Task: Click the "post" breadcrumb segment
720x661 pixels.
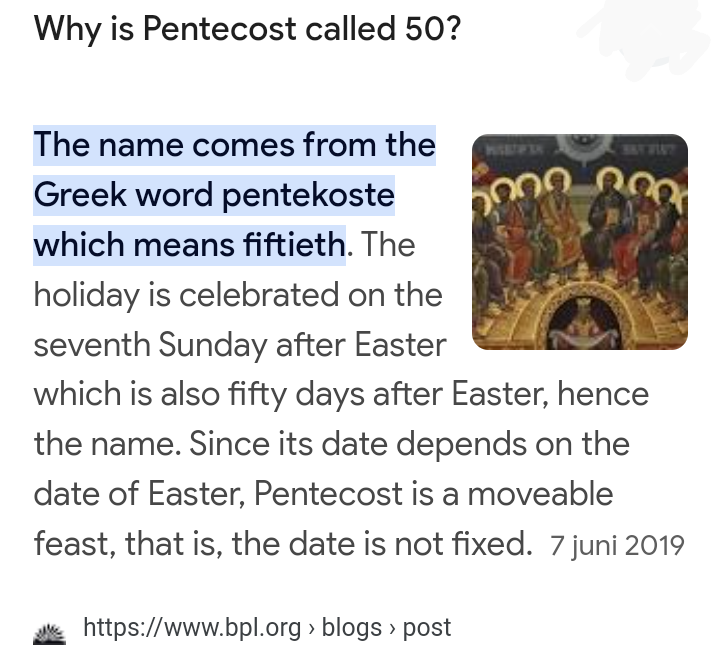Action: [427, 628]
